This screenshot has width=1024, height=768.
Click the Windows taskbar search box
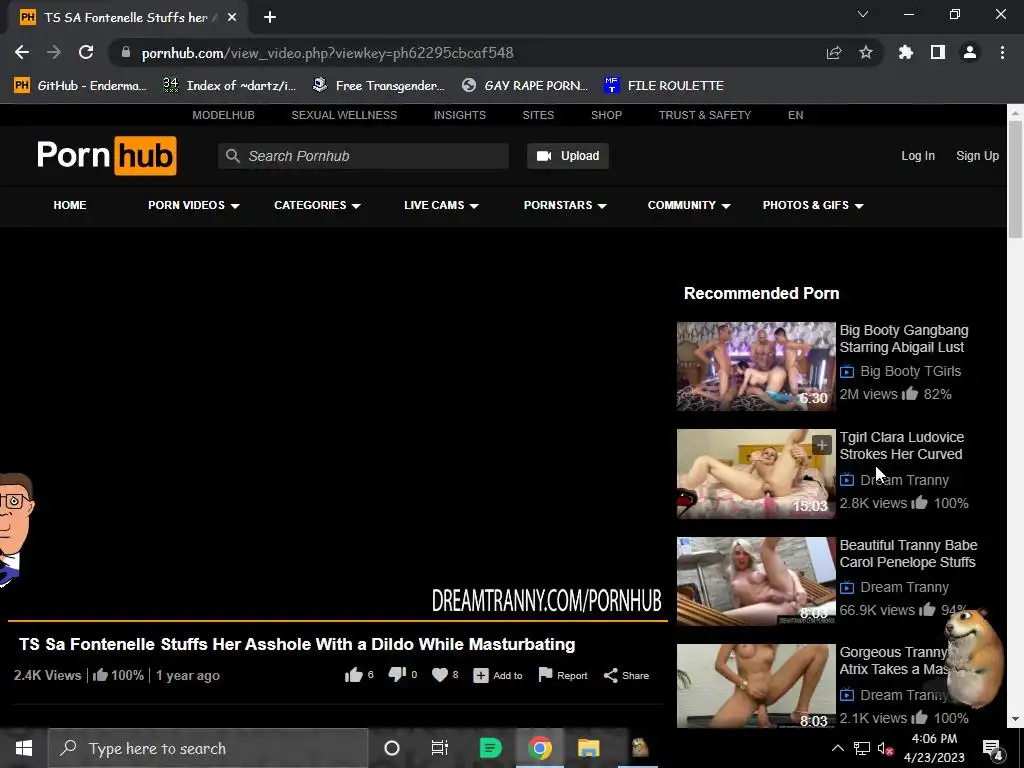tap(208, 748)
